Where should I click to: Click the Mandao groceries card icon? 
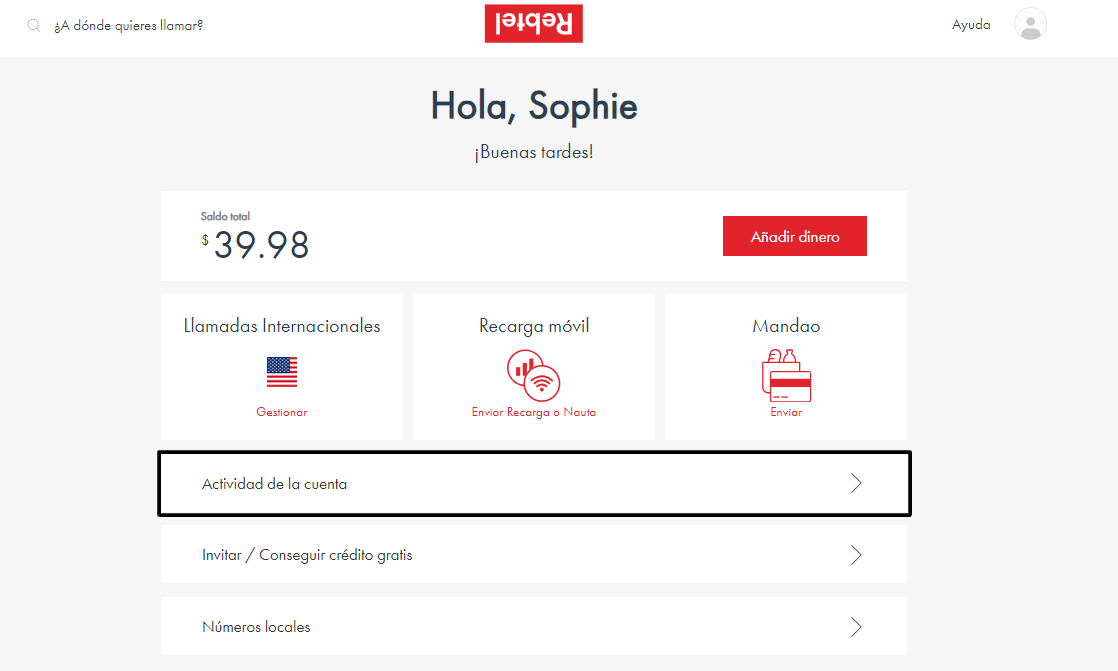tap(786, 375)
